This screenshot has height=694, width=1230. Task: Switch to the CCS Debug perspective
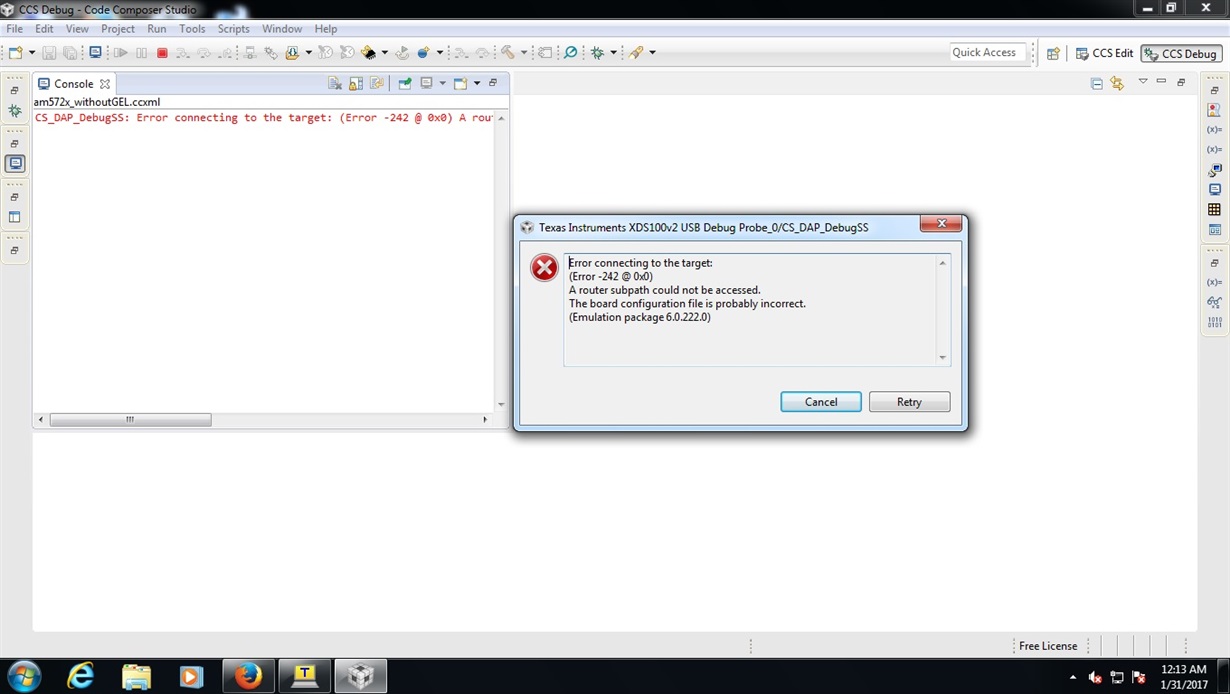(1181, 53)
